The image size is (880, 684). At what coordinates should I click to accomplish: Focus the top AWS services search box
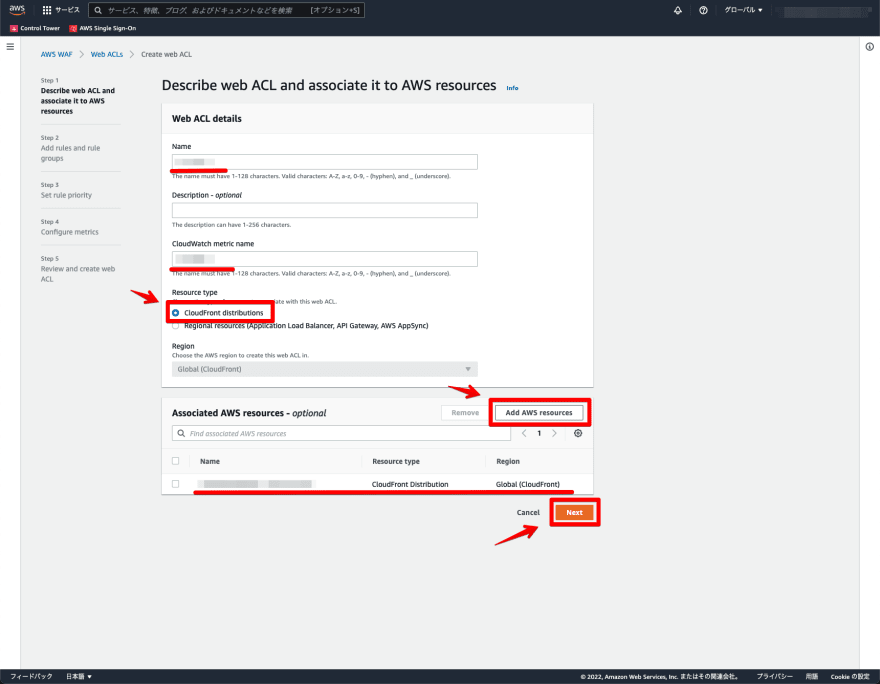pos(226,10)
